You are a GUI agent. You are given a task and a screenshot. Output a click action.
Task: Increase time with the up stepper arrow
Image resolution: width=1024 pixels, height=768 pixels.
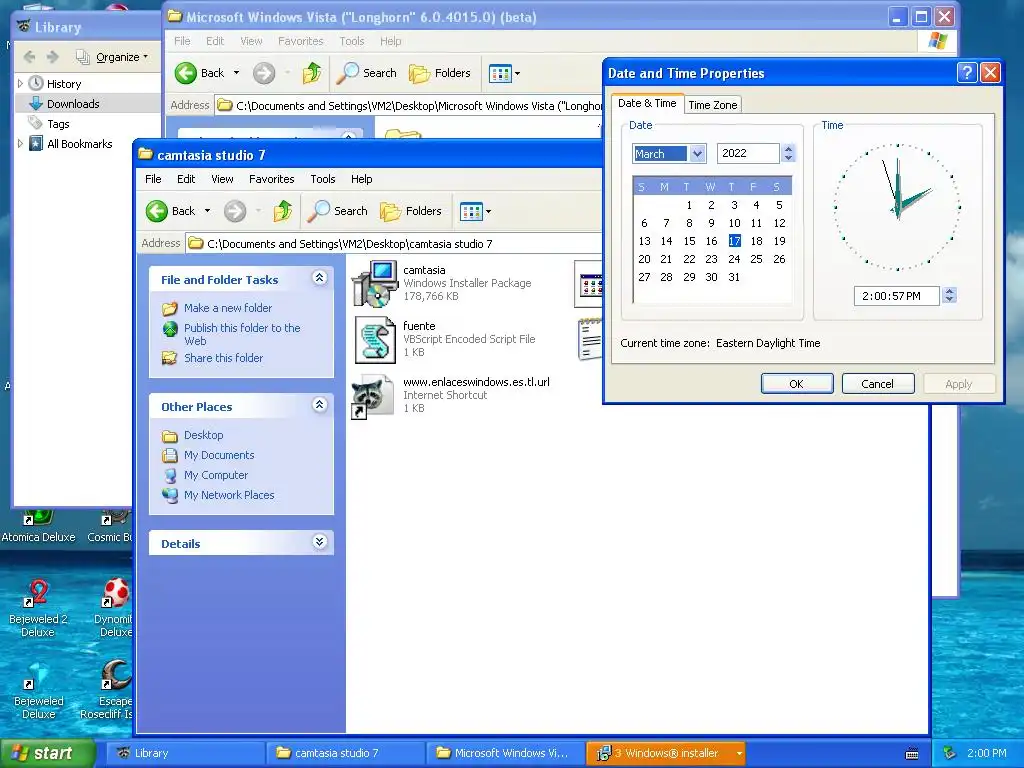click(950, 291)
